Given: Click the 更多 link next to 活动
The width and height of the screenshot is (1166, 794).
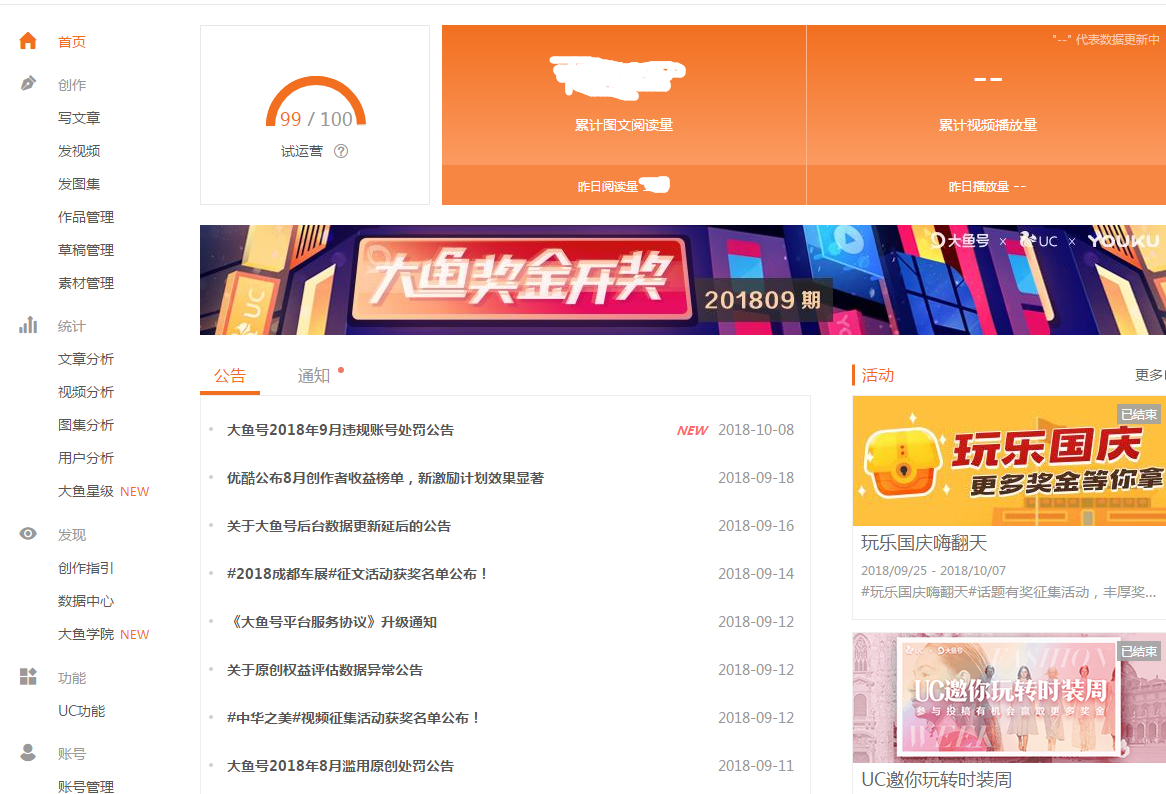Looking at the screenshot, I should click(1150, 375).
